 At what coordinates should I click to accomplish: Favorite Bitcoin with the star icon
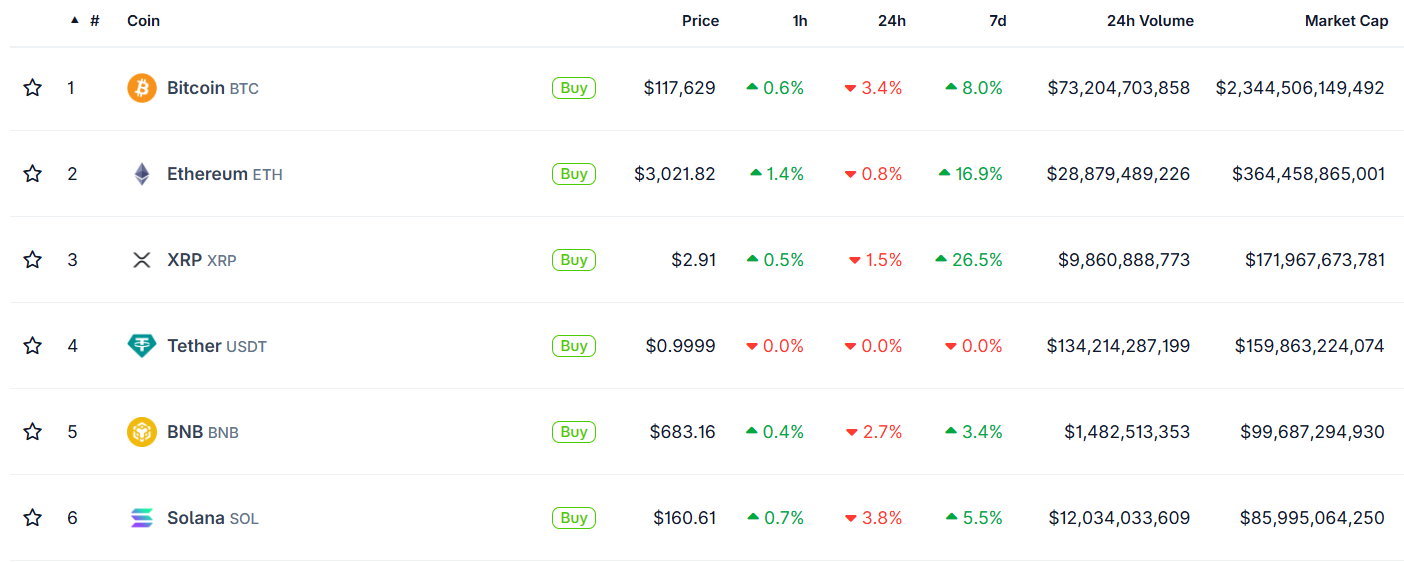click(32, 88)
